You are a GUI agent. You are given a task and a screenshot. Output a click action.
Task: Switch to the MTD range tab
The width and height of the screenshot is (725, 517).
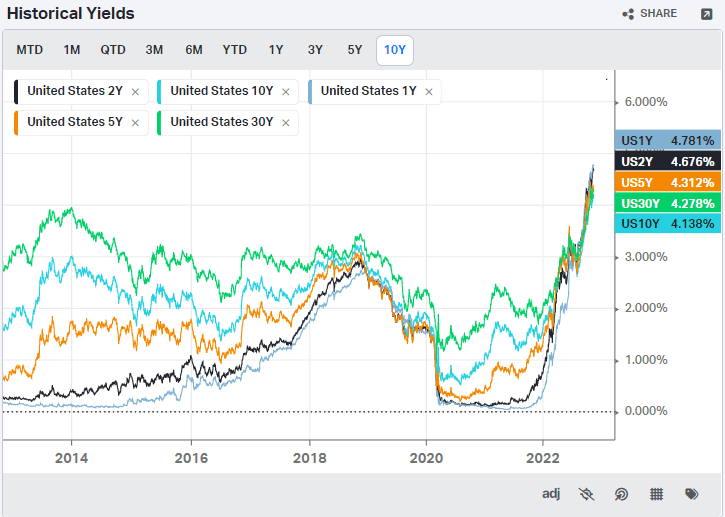(30, 50)
